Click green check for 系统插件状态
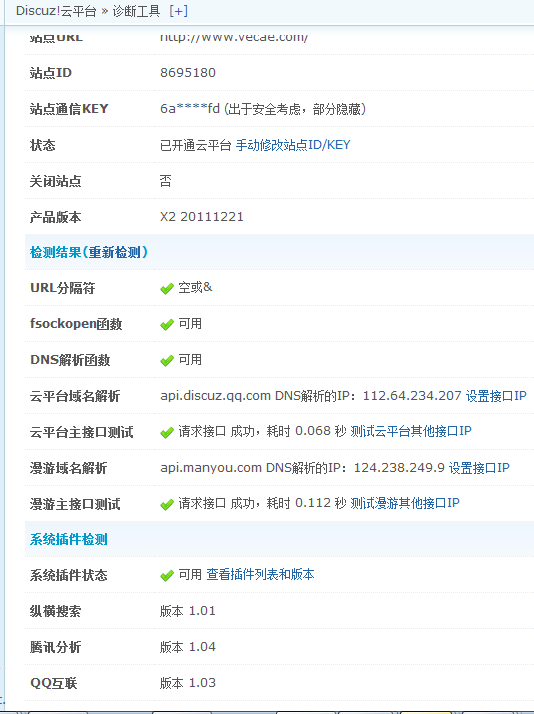The image size is (534, 714). point(167,576)
